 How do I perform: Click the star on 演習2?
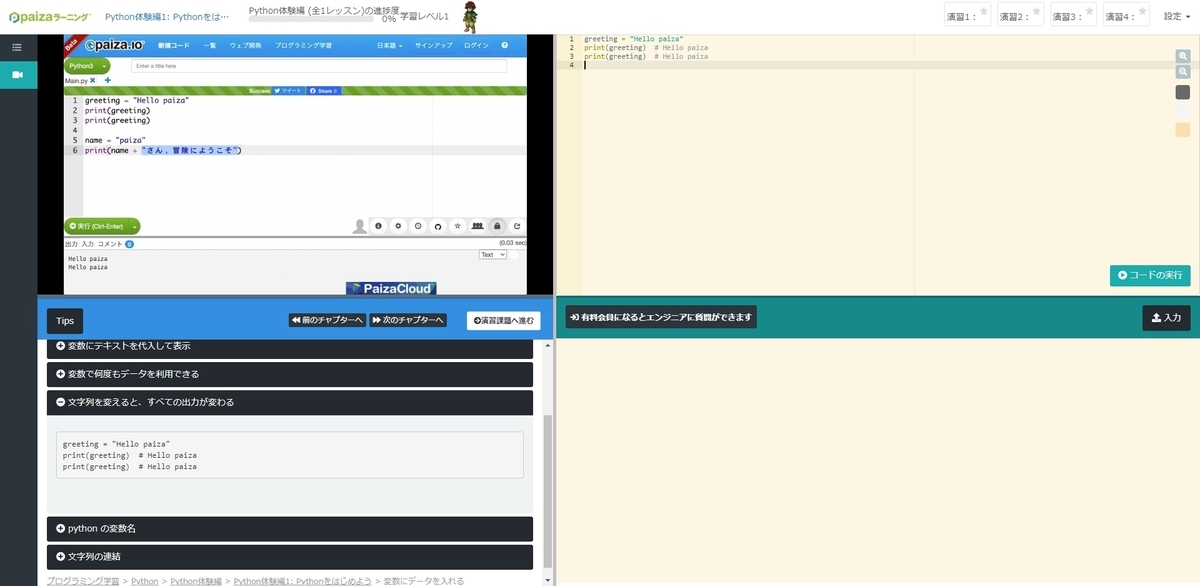[1037, 12]
